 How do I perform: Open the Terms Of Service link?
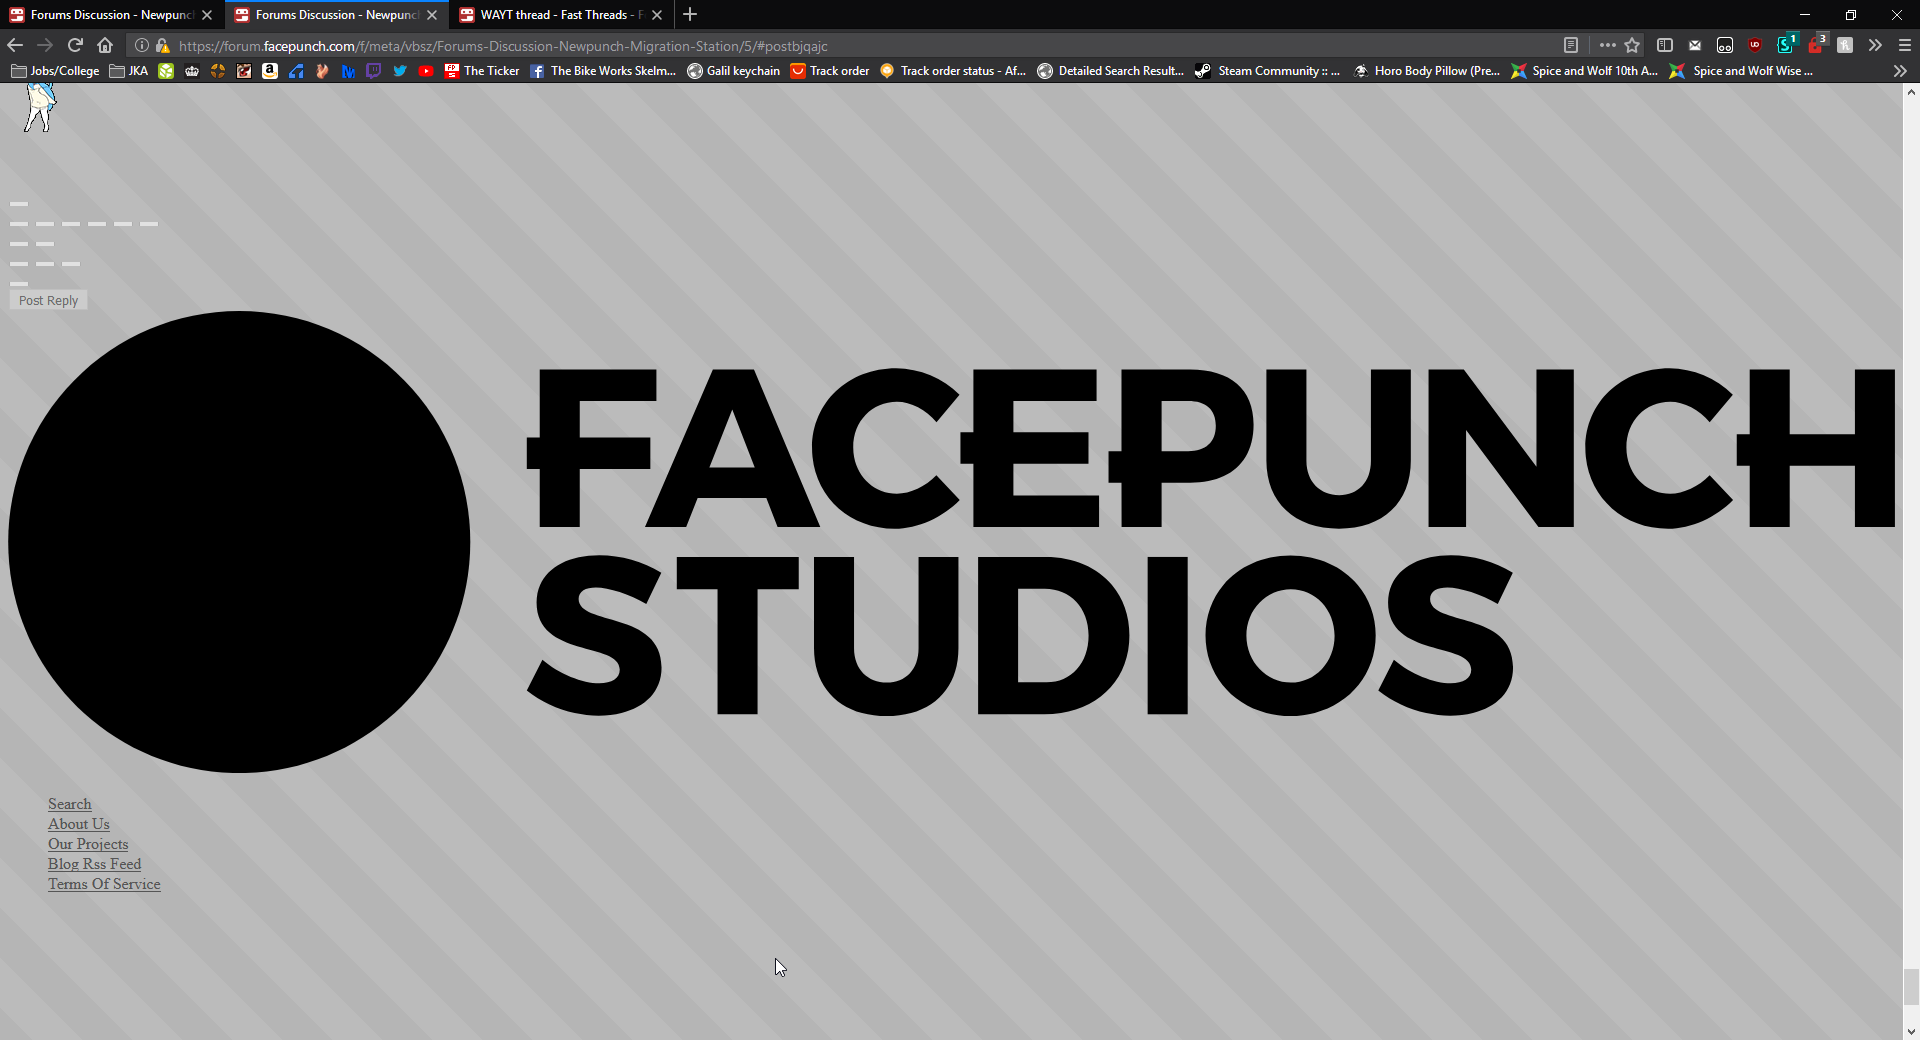click(x=104, y=884)
